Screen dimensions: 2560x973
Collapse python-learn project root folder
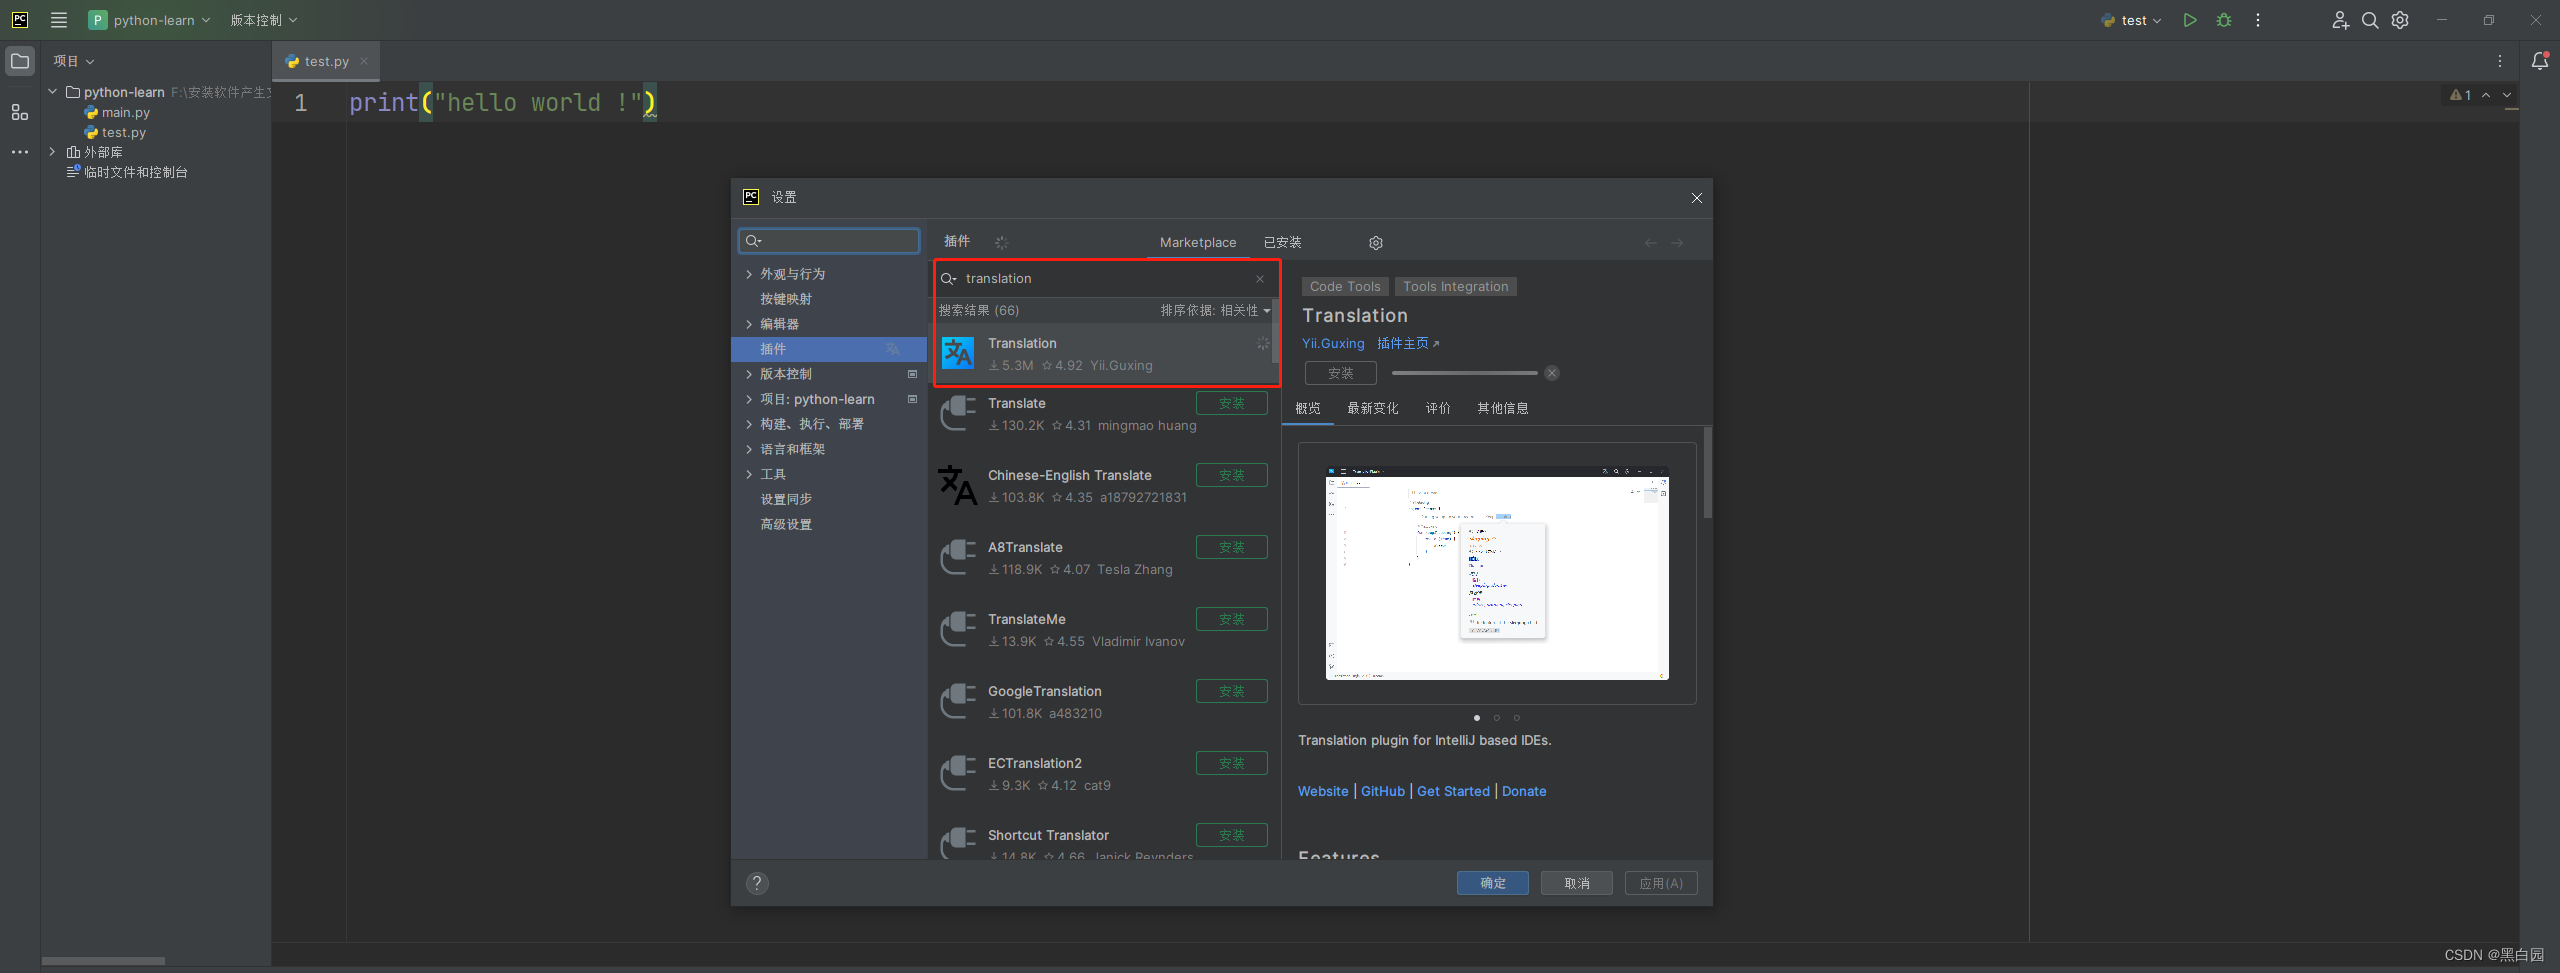tap(52, 92)
